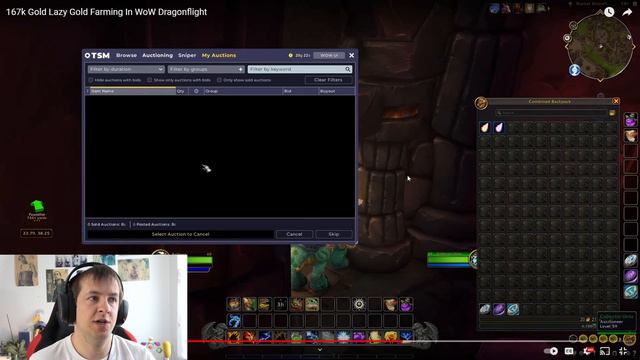Open the Filter by groups dropdown

pos(206,69)
